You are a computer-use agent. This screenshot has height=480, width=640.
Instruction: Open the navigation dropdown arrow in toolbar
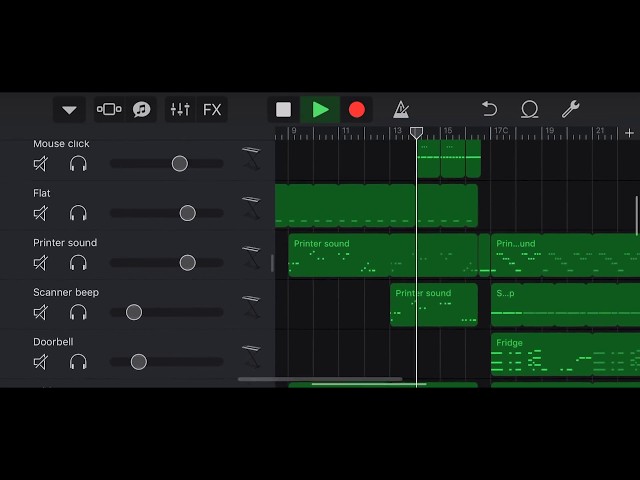click(69, 110)
